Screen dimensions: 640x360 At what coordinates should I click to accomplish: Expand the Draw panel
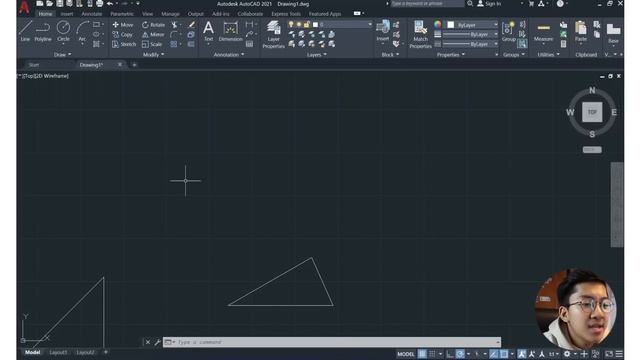coord(62,54)
